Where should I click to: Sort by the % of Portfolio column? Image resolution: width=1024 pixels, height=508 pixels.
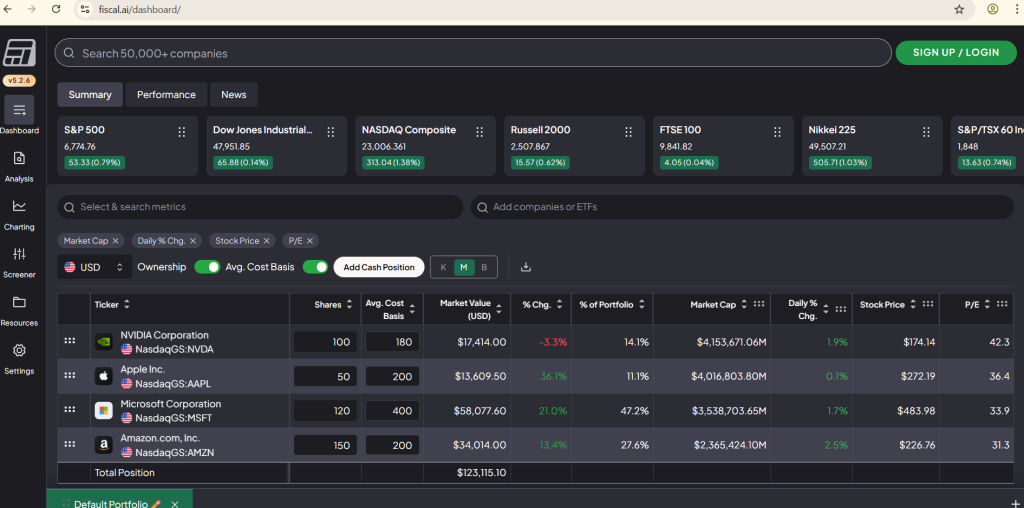[x=642, y=304]
